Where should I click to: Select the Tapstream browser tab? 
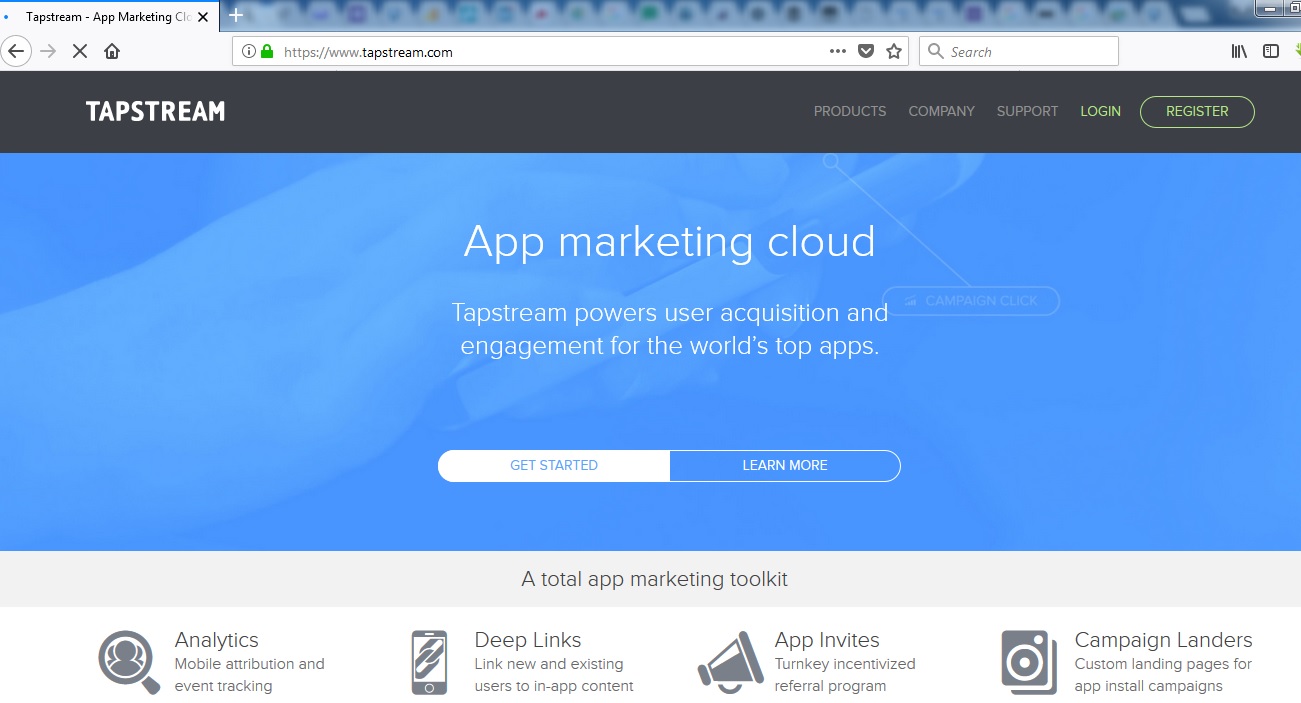pos(108,17)
